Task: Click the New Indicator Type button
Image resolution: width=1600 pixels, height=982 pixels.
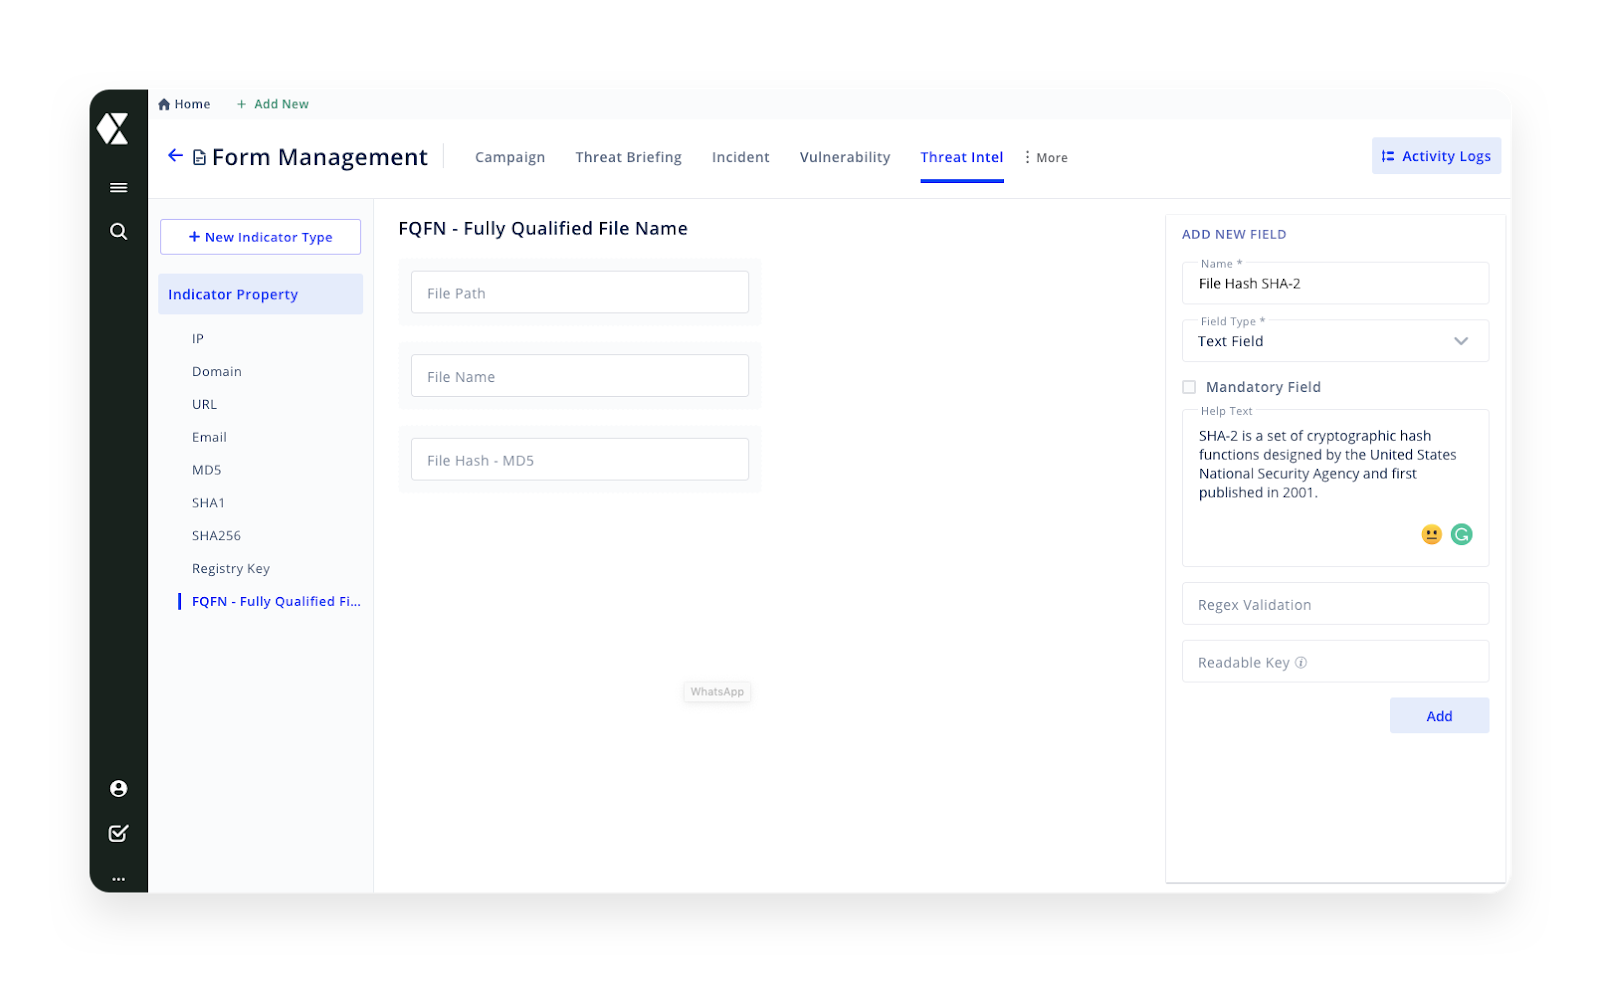Action: click(260, 237)
